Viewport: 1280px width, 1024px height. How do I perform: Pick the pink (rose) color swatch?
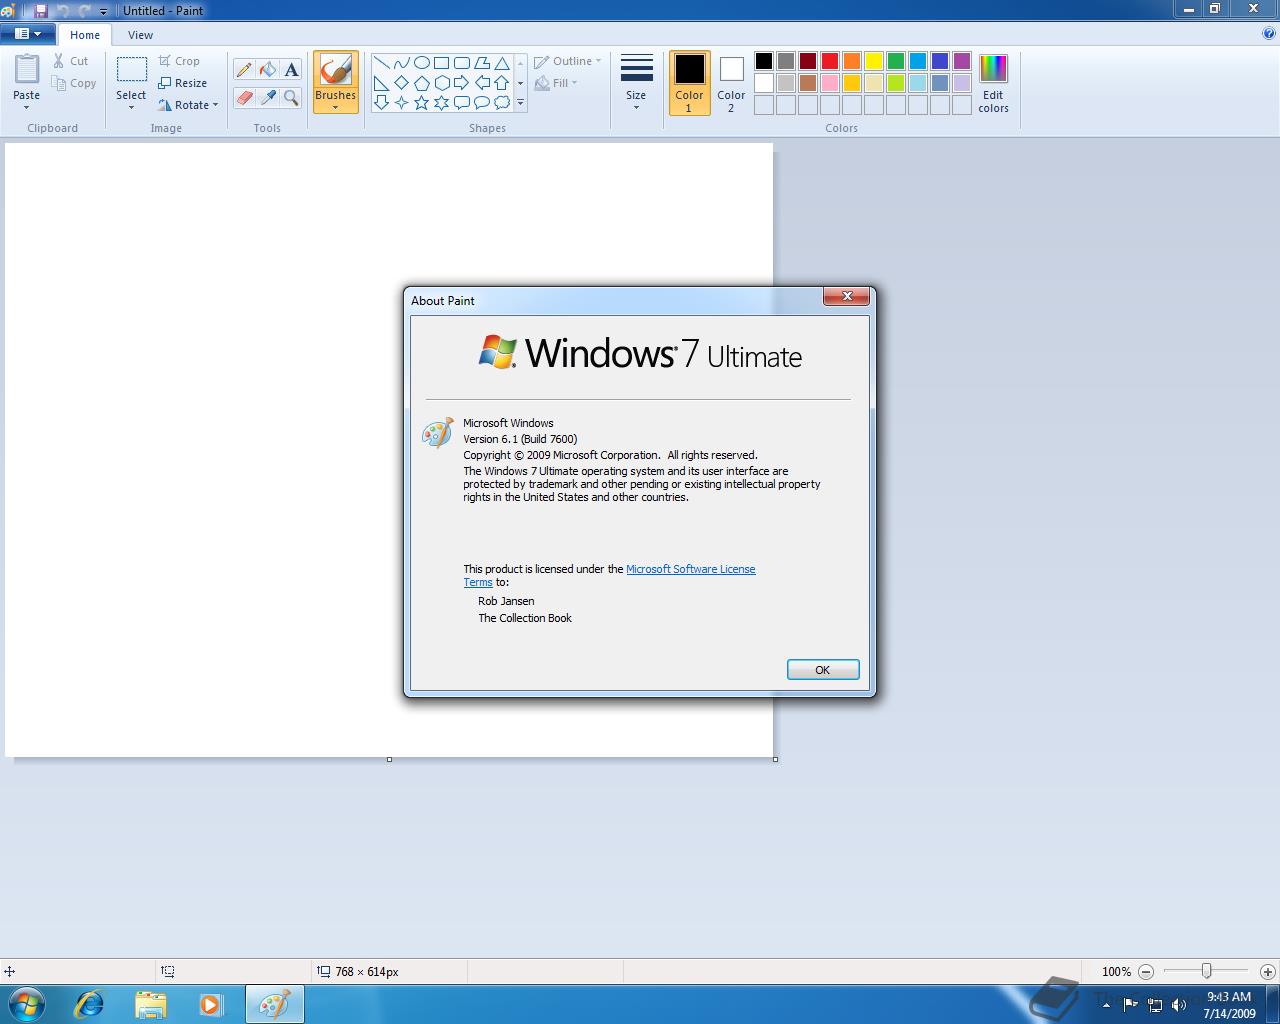829,83
